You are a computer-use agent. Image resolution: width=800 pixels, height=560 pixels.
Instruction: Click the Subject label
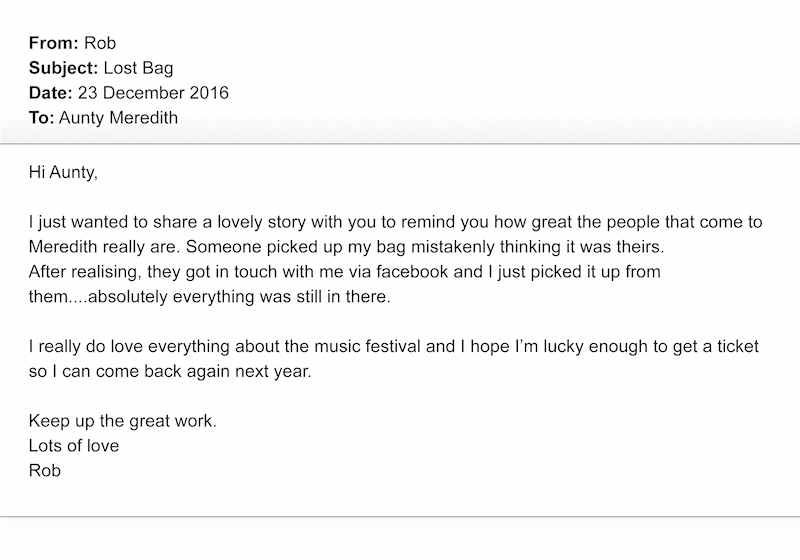63,68
